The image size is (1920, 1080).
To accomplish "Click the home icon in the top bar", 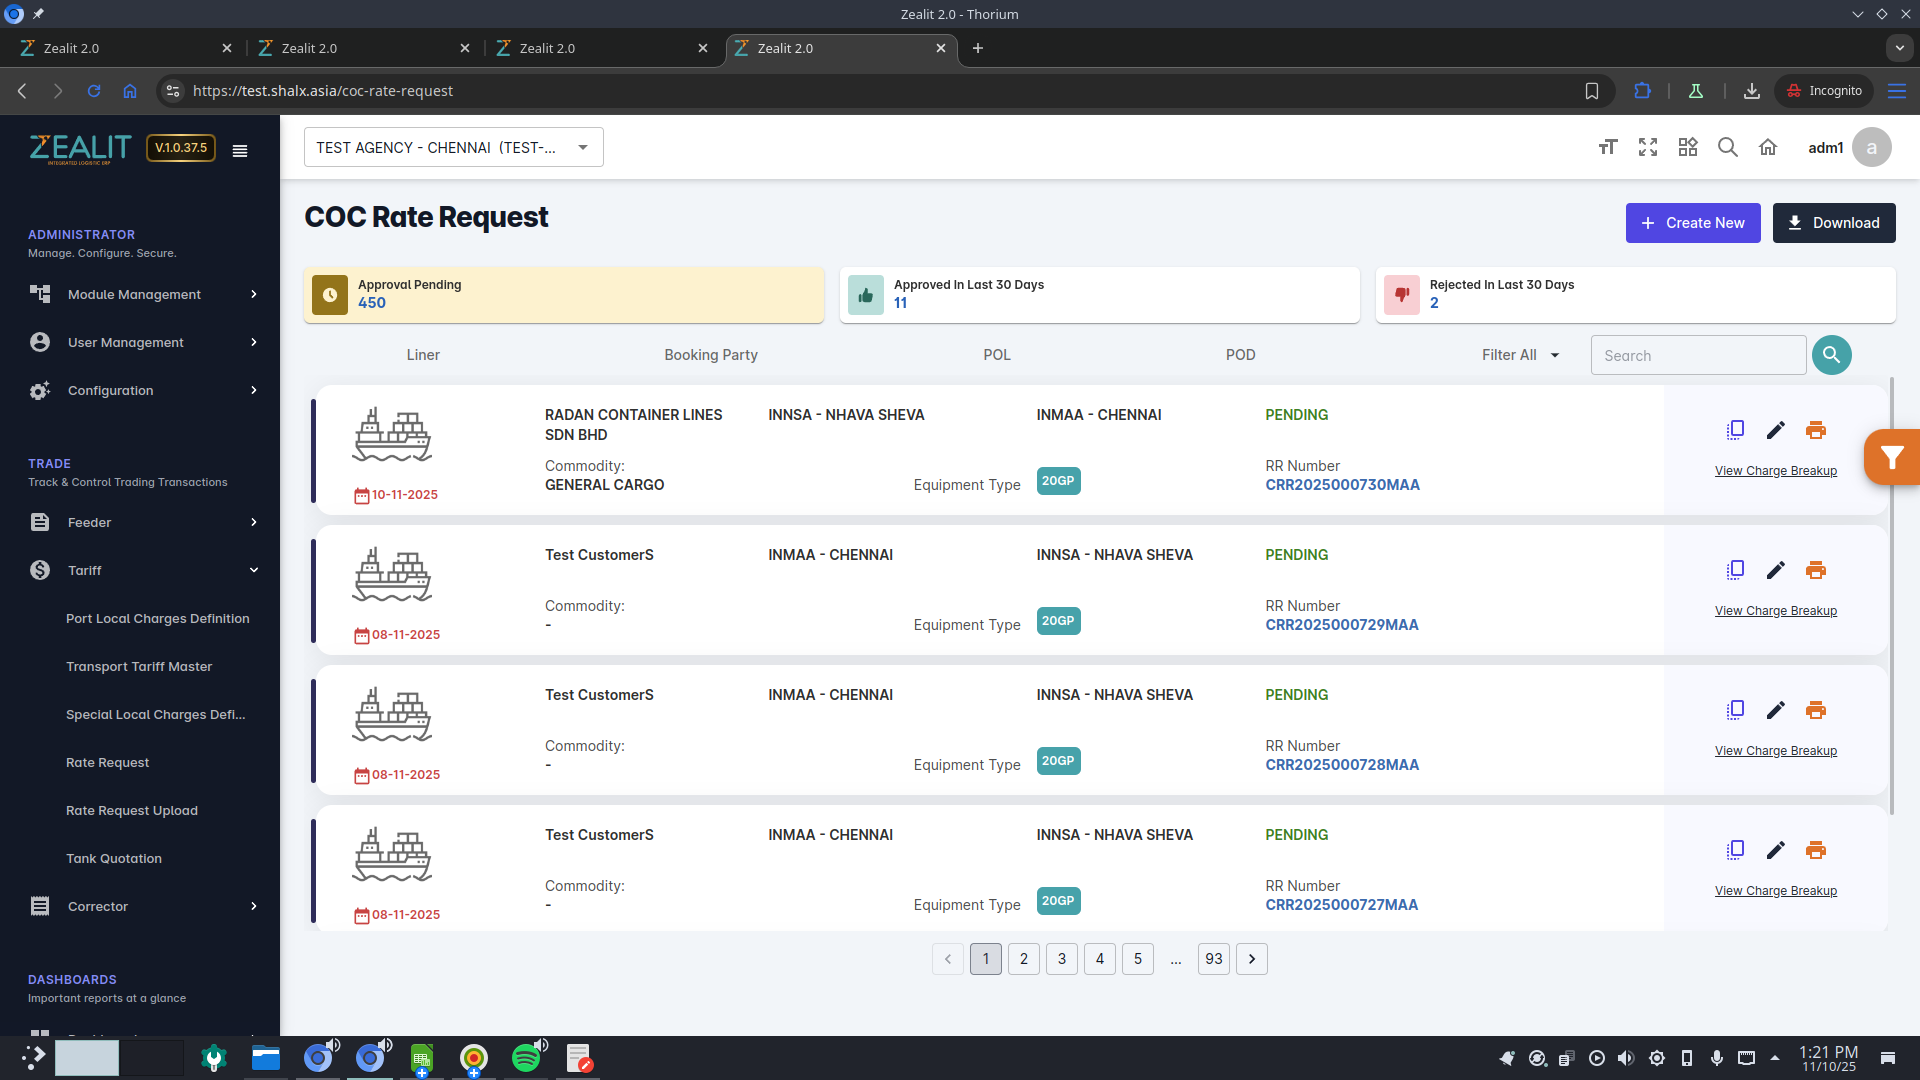I will (x=1768, y=147).
